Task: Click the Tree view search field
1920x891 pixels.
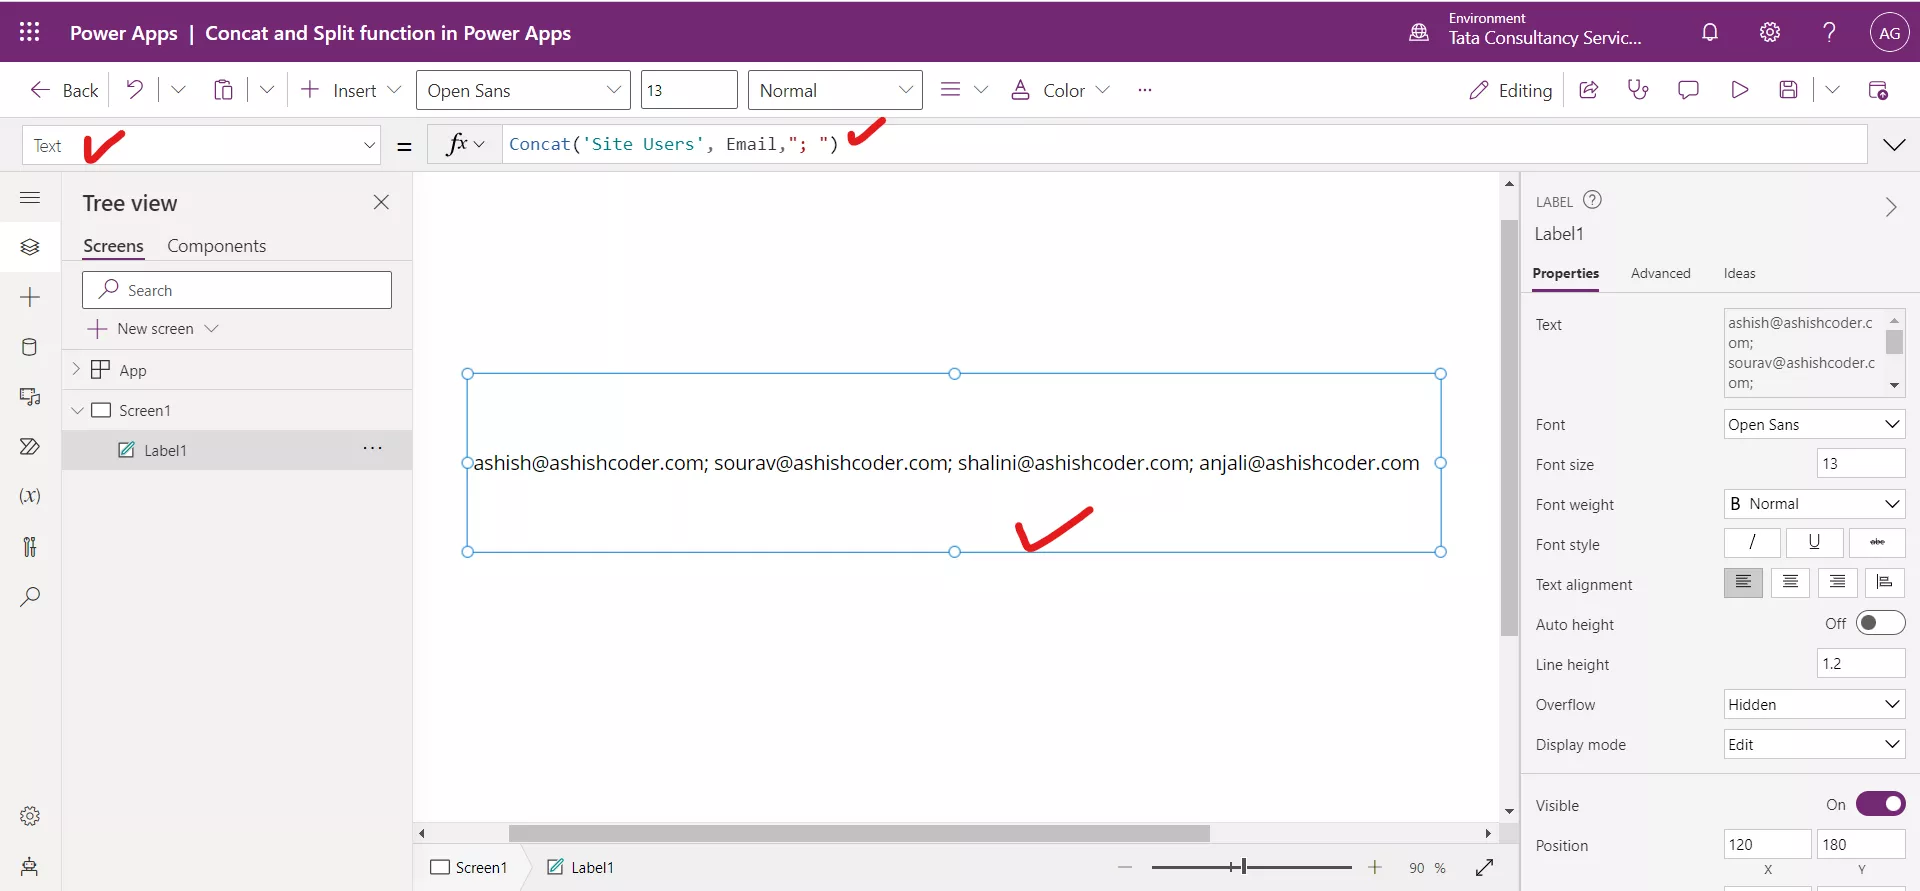Action: pos(237,290)
